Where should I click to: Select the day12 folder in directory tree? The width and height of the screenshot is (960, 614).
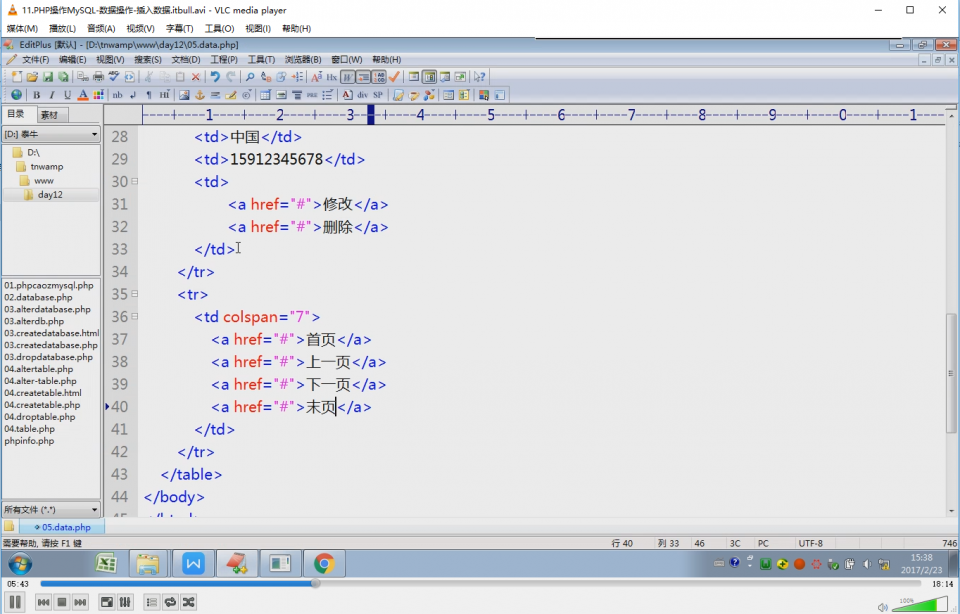(x=50, y=195)
